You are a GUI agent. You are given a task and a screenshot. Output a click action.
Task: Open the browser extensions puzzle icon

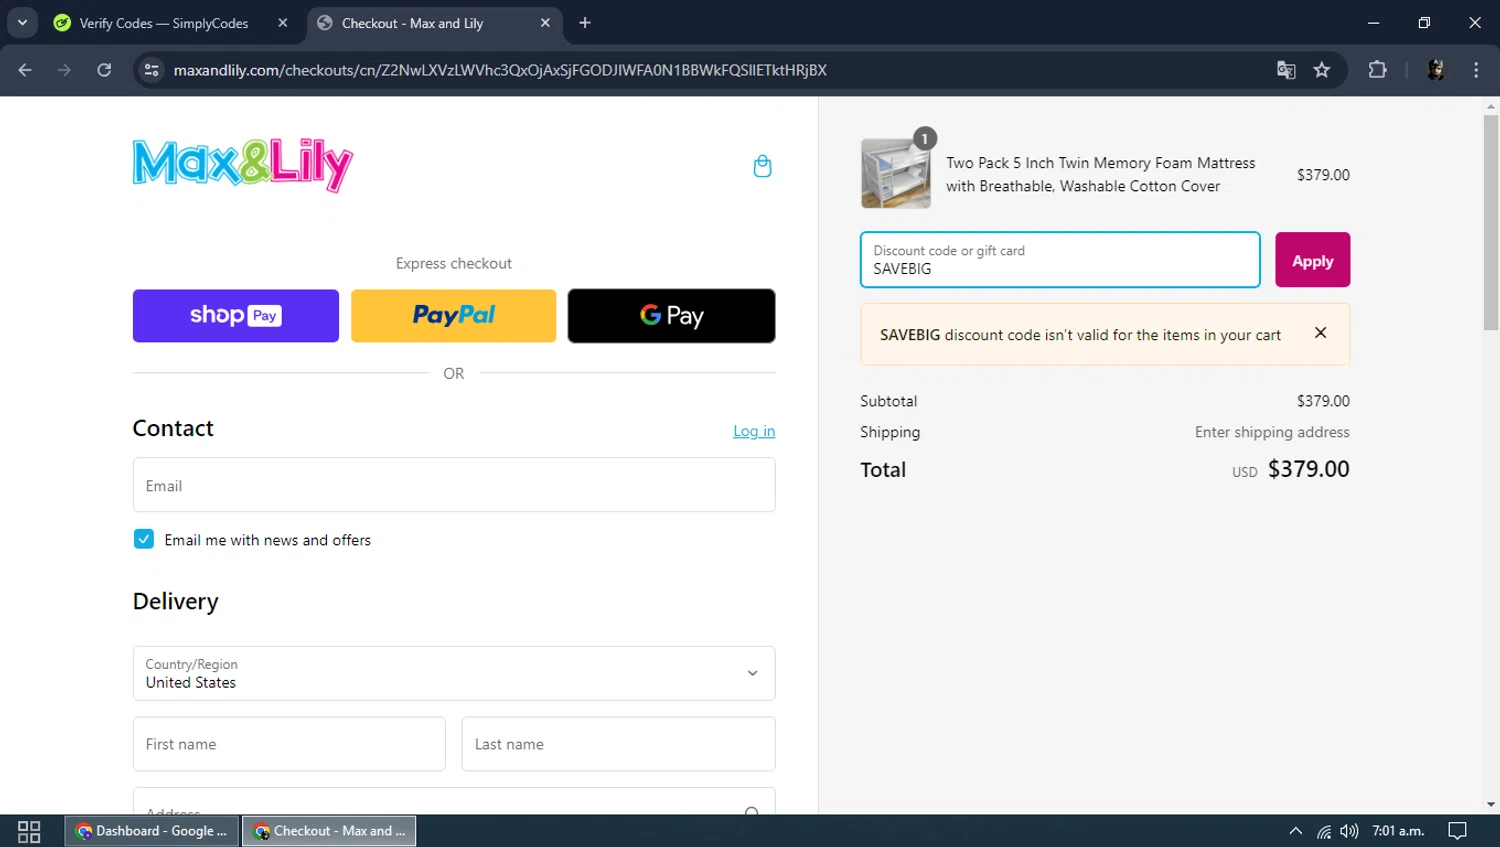1377,70
